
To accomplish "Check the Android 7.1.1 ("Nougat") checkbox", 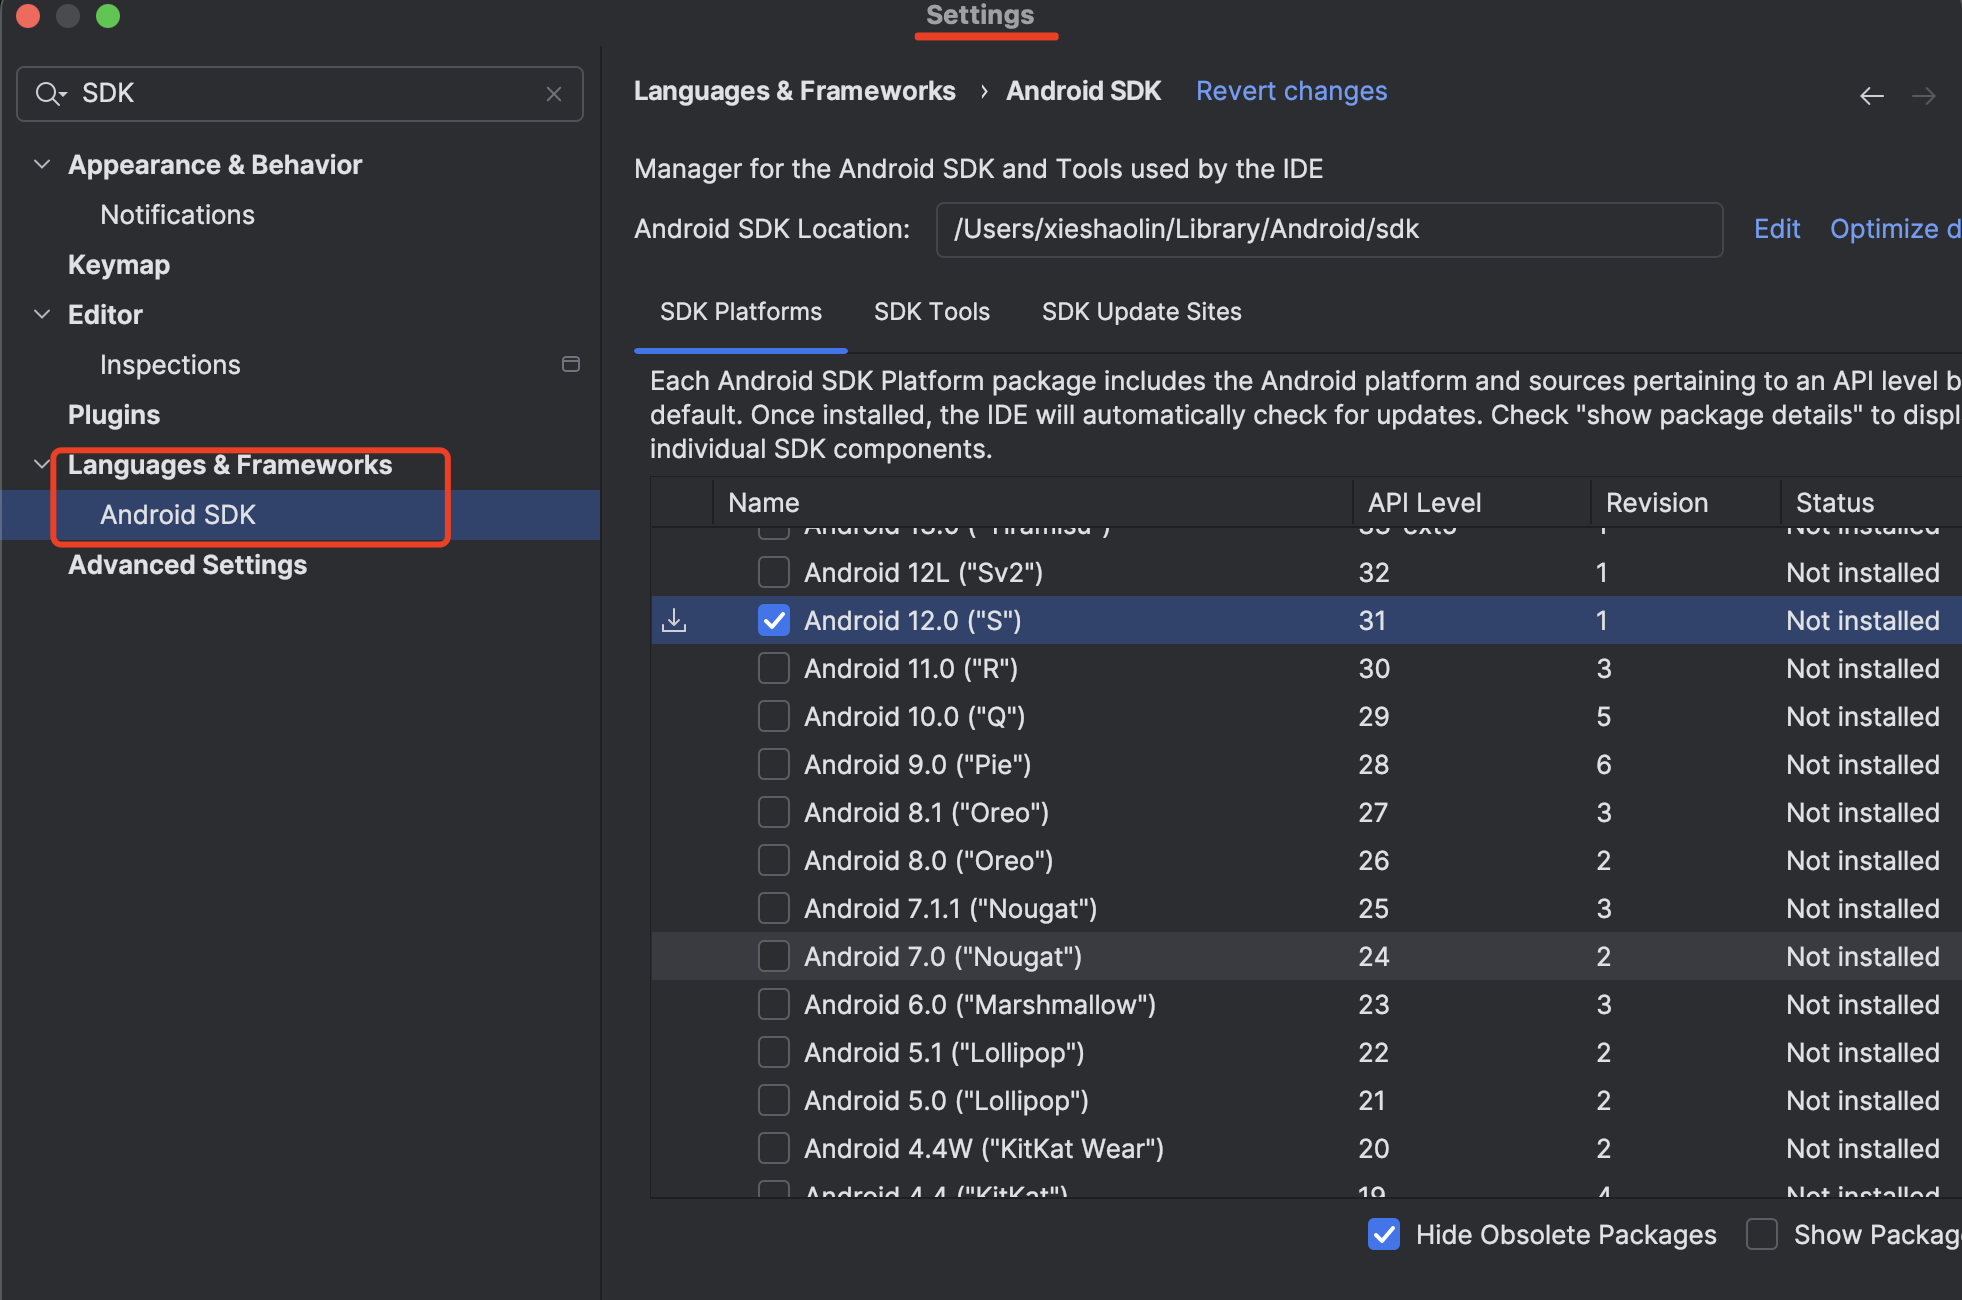I will [774, 908].
